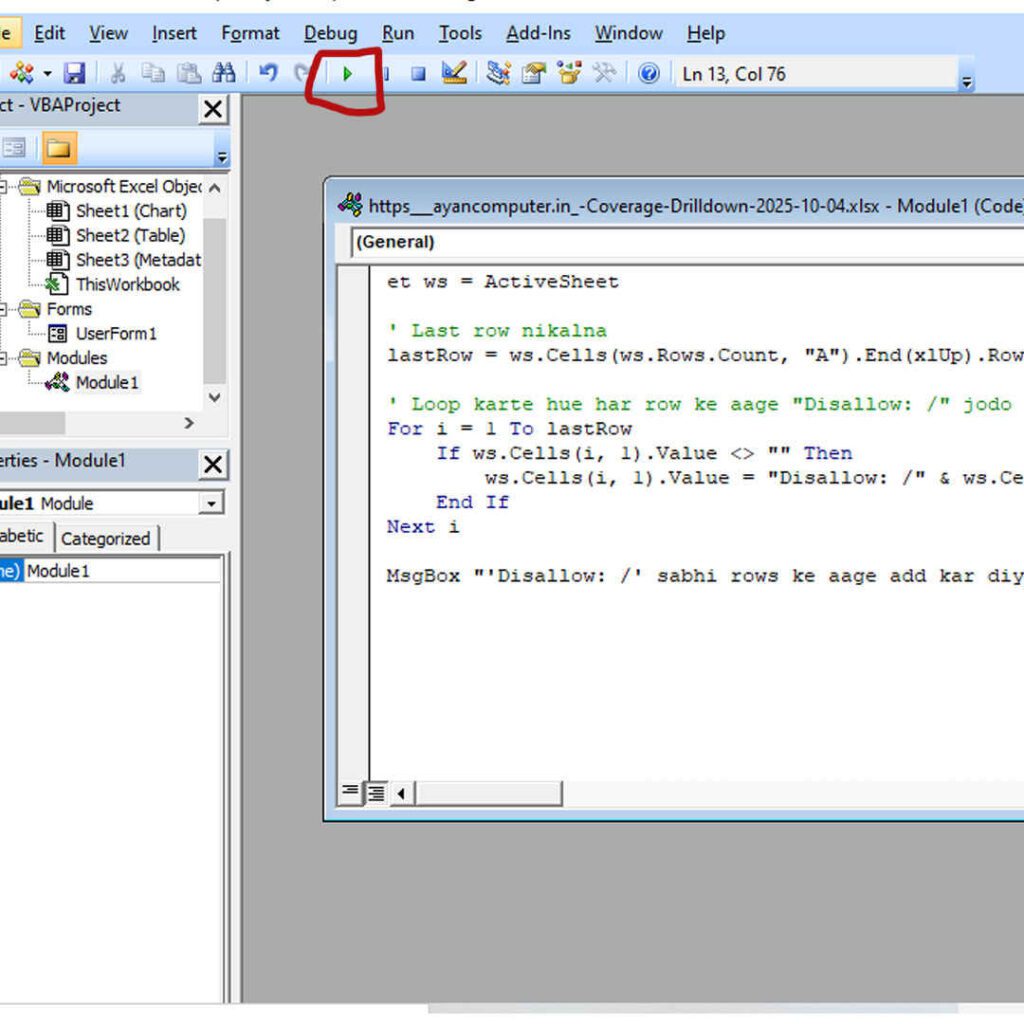Screen dimensions: 1024x1024
Task: Open the Properties Window toolbar icon
Action: [533, 73]
